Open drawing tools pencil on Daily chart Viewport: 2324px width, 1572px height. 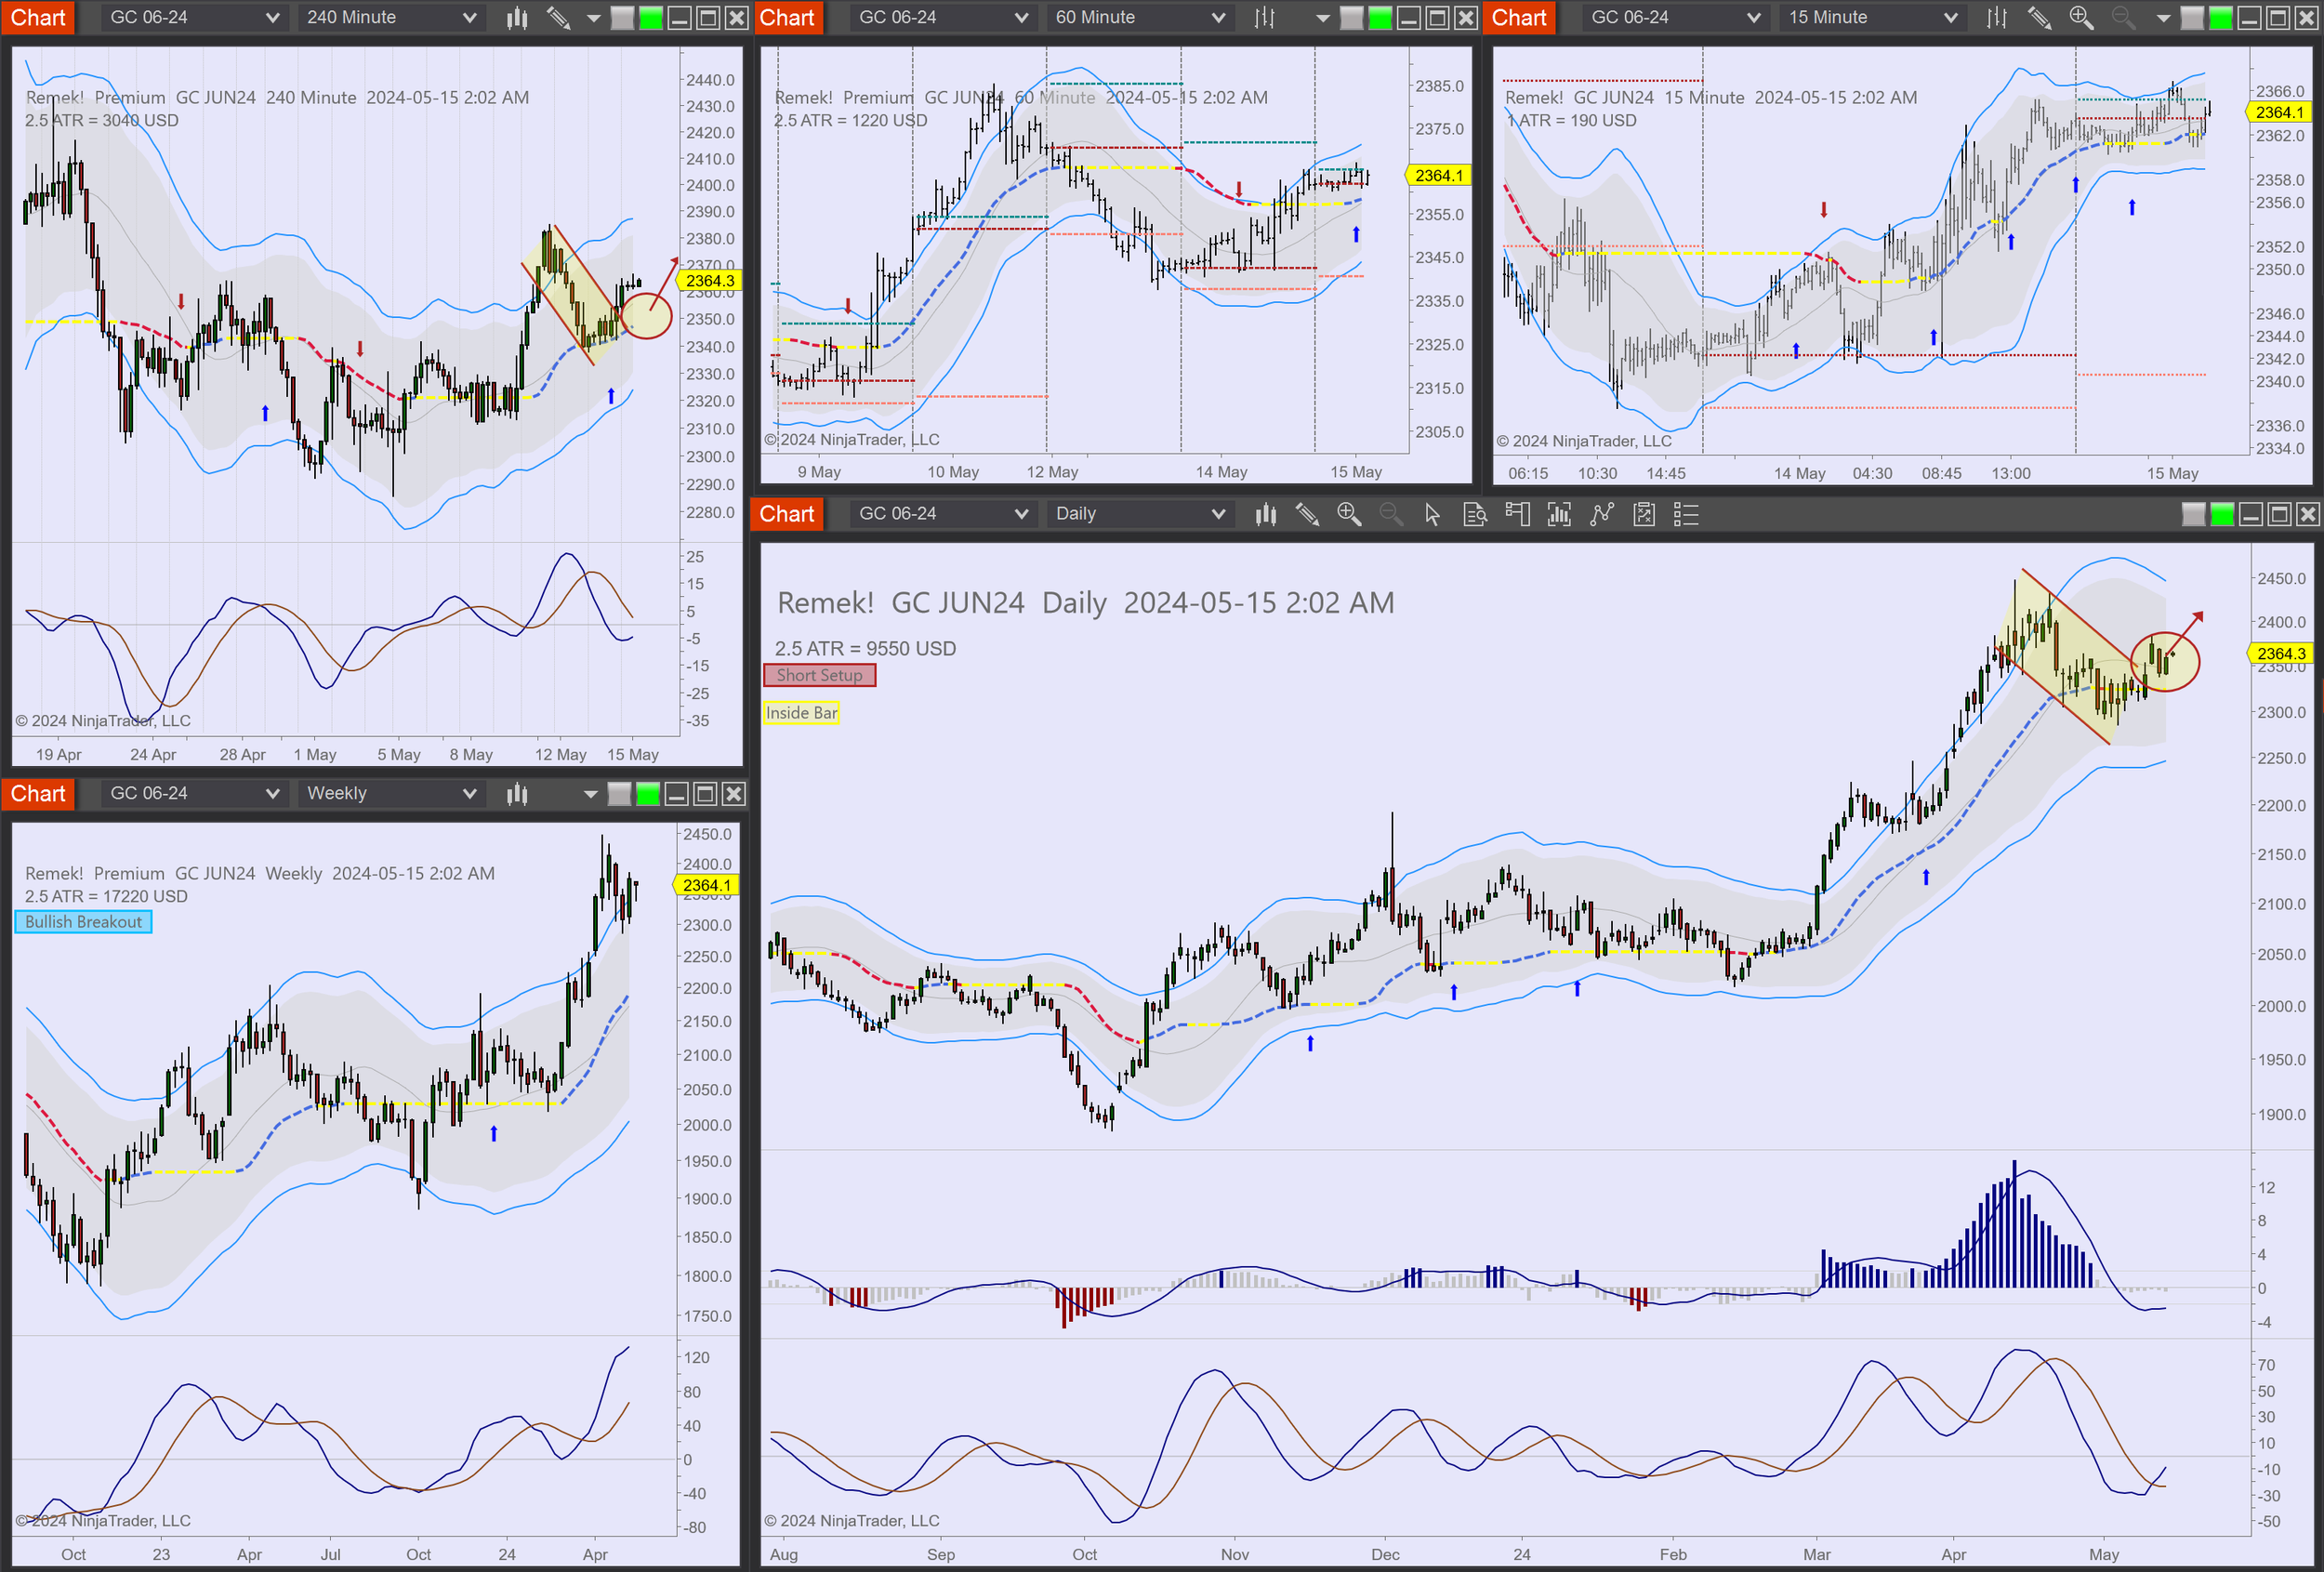pyautogui.click(x=1306, y=514)
